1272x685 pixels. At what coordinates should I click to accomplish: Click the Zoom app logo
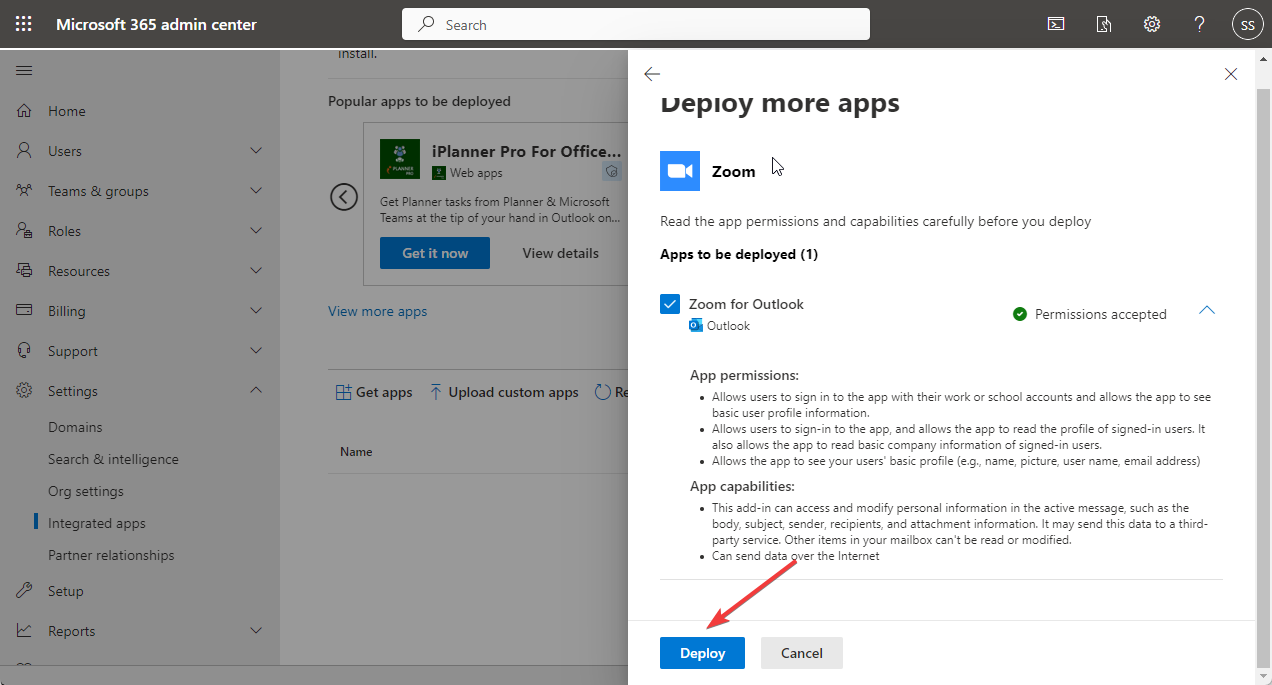coord(680,171)
